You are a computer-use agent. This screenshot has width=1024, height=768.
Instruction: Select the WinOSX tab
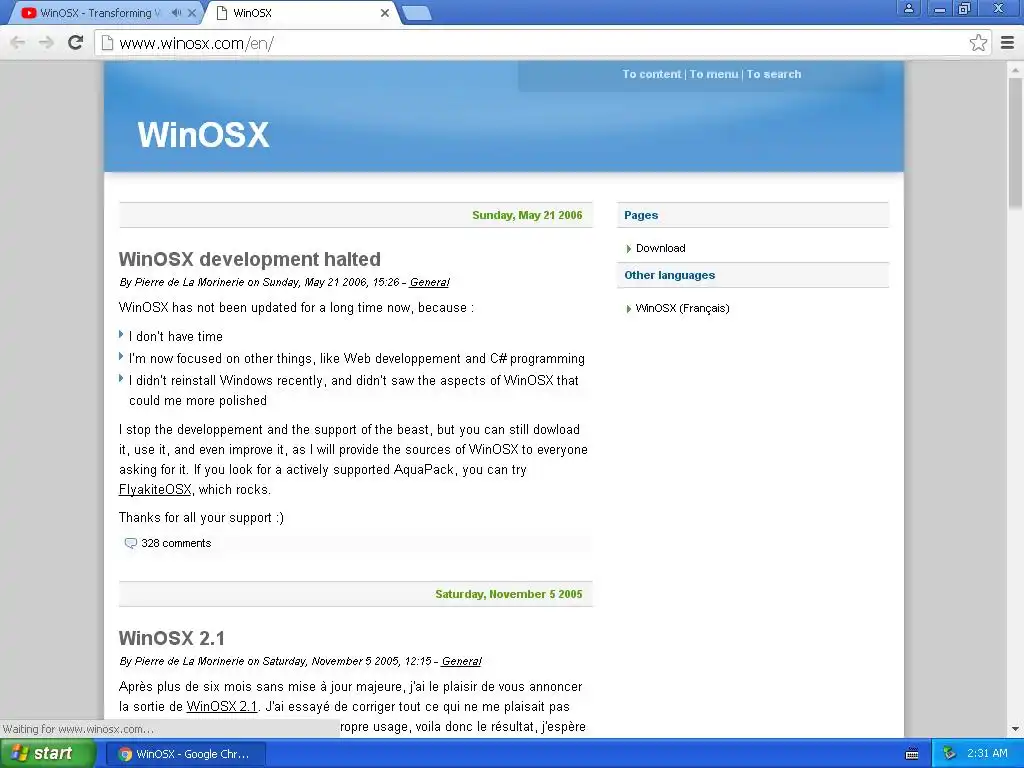300,13
